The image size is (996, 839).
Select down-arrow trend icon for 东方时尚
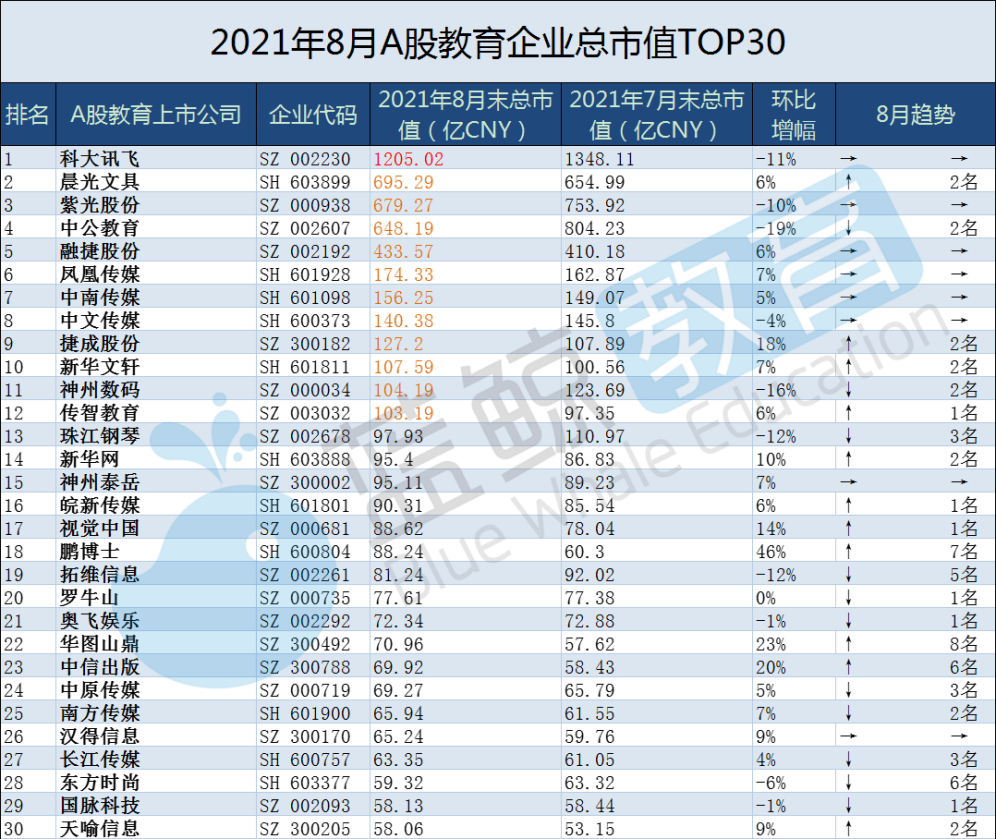pyautogui.click(x=849, y=782)
